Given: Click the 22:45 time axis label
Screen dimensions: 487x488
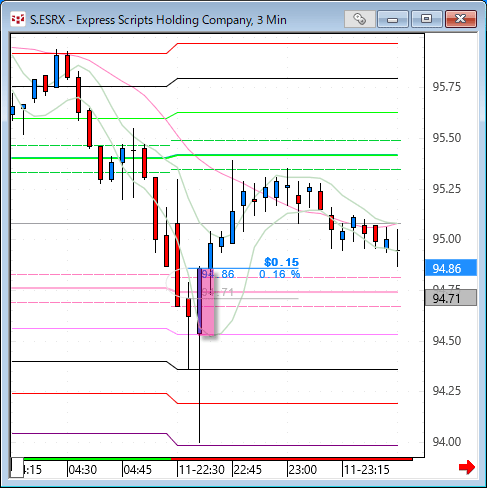Looking at the screenshot, I should 248,470.
